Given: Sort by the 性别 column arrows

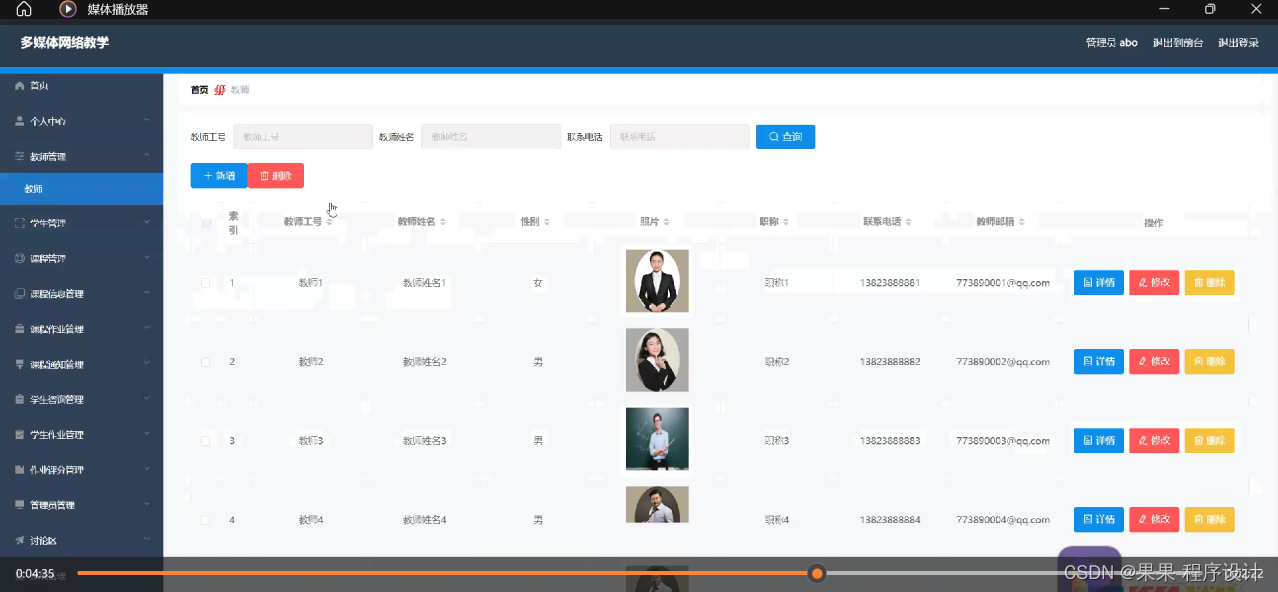Looking at the screenshot, I should coord(547,222).
